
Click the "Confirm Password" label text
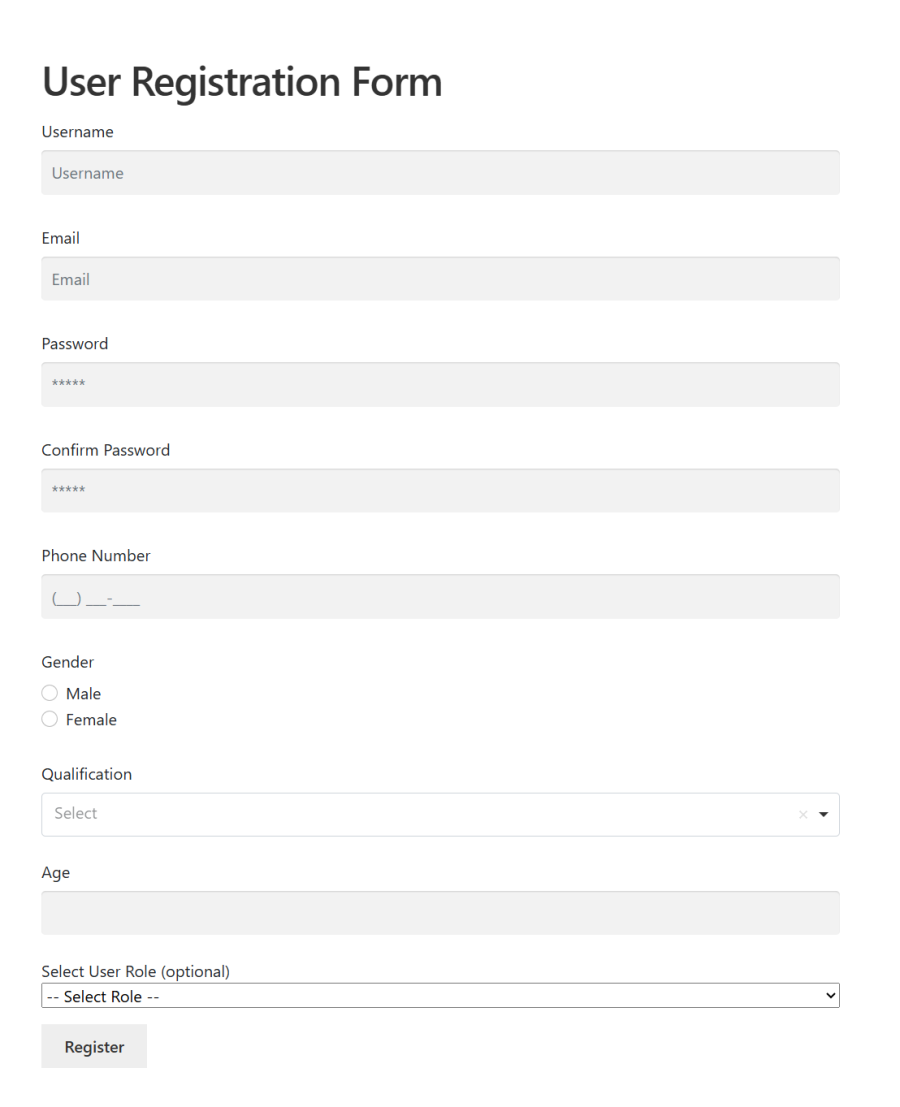(105, 450)
